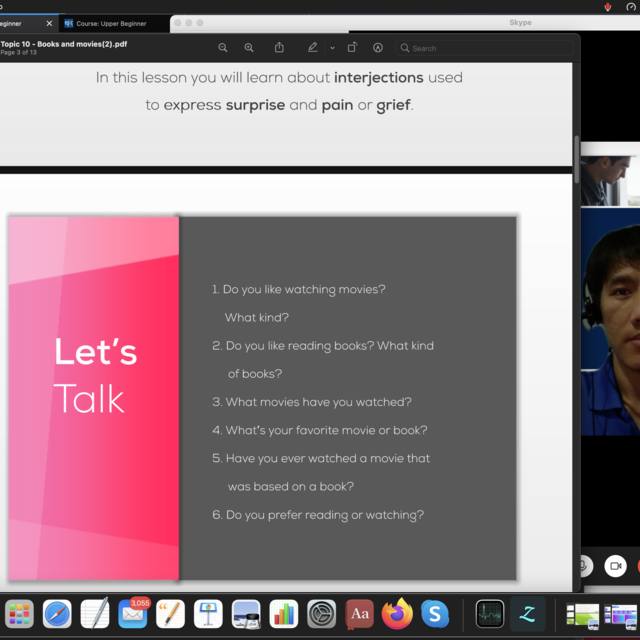This screenshot has height=640, width=640.
Task: Open Activity Monitor from the Dock
Action: click(490, 613)
